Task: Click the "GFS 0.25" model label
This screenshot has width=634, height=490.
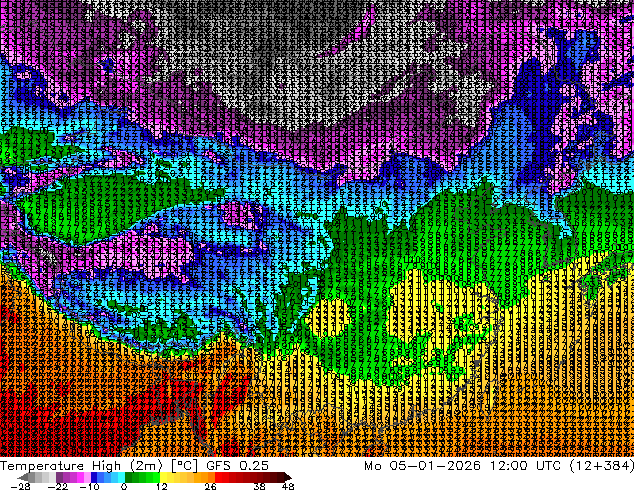Action: [x=237, y=466]
